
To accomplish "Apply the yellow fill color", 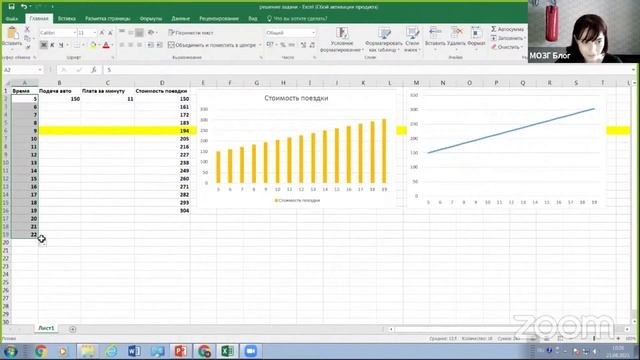I will coord(93,45).
